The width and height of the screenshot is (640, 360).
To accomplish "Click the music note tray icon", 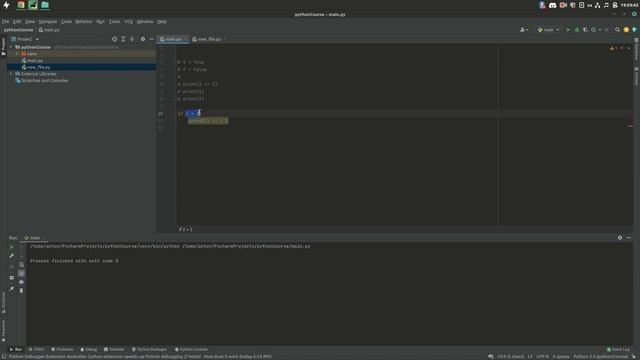I will [x=606, y=5].
